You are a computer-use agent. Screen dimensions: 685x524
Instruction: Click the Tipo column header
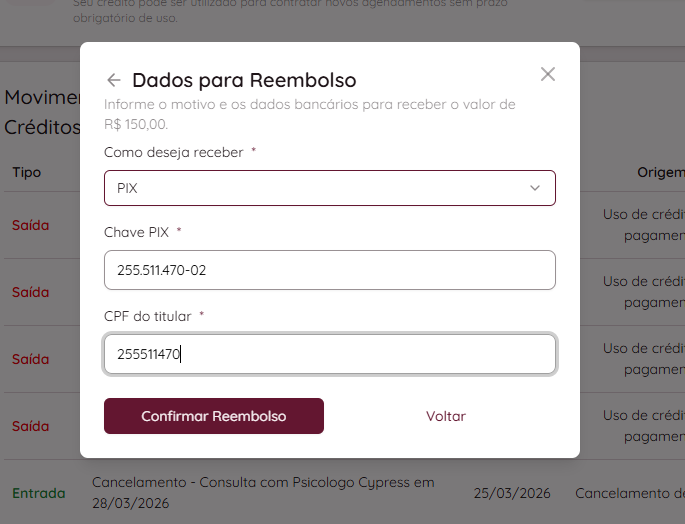27,172
